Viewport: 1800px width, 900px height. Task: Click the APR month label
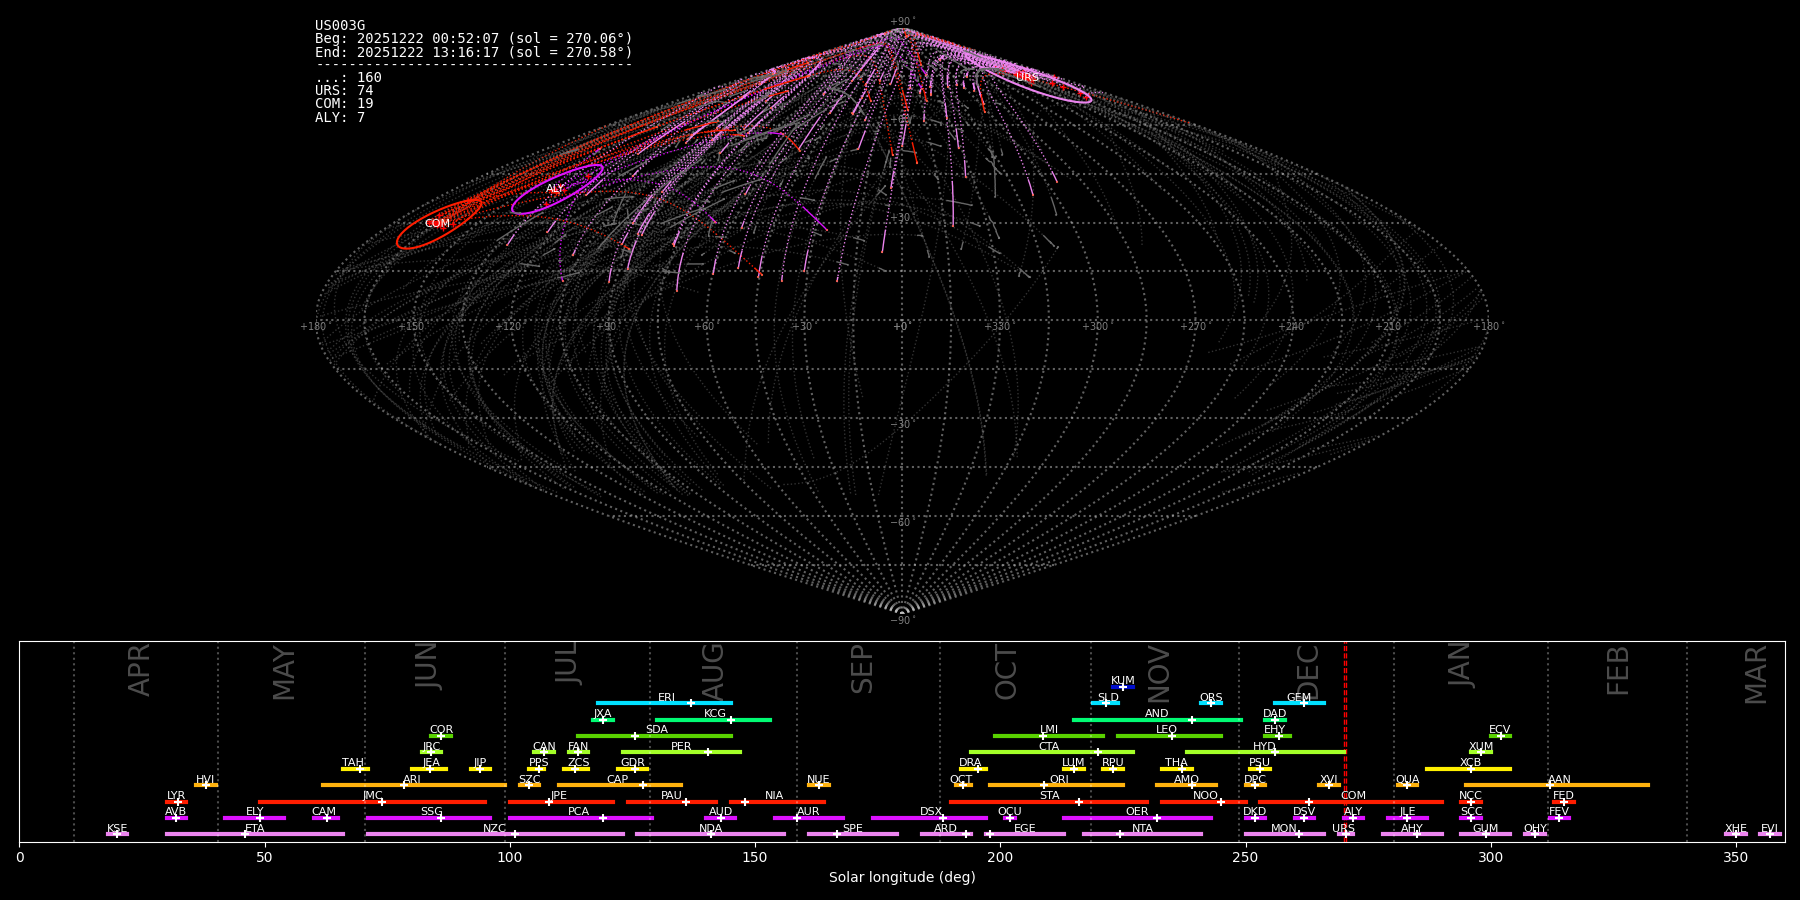[139, 670]
